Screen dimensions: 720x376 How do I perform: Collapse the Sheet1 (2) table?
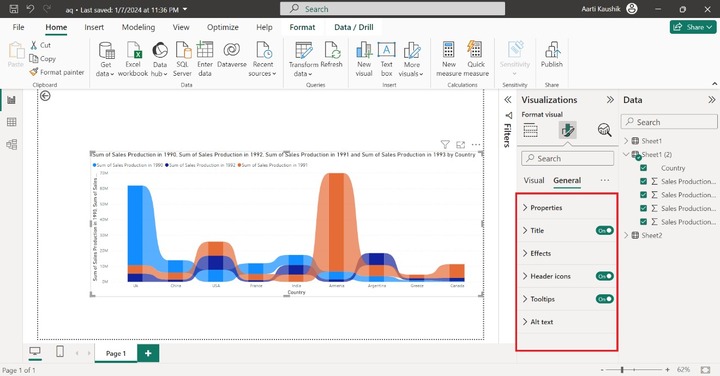point(626,154)
